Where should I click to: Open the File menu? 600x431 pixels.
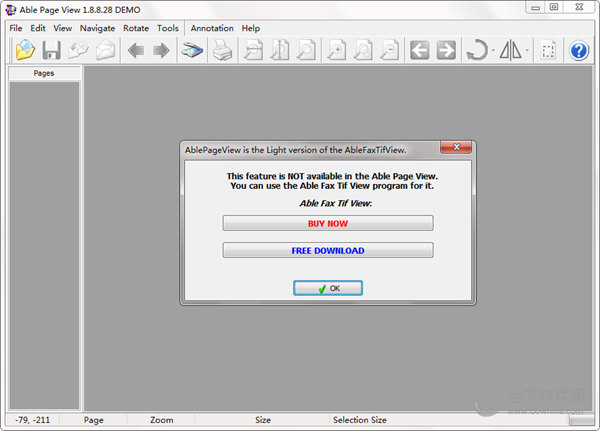(16, 28)
